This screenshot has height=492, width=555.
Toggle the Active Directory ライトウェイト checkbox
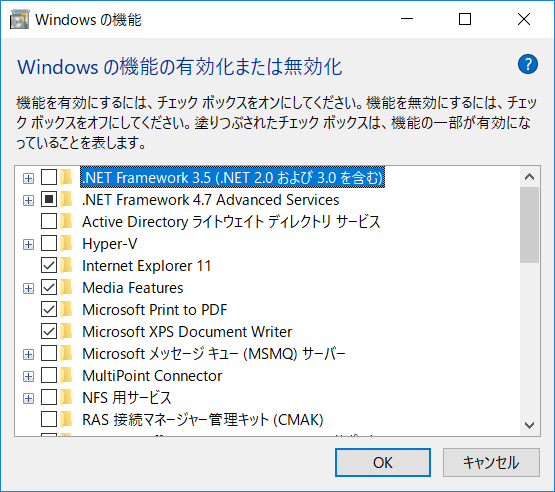pyautogui.click(x=49, y=222)
